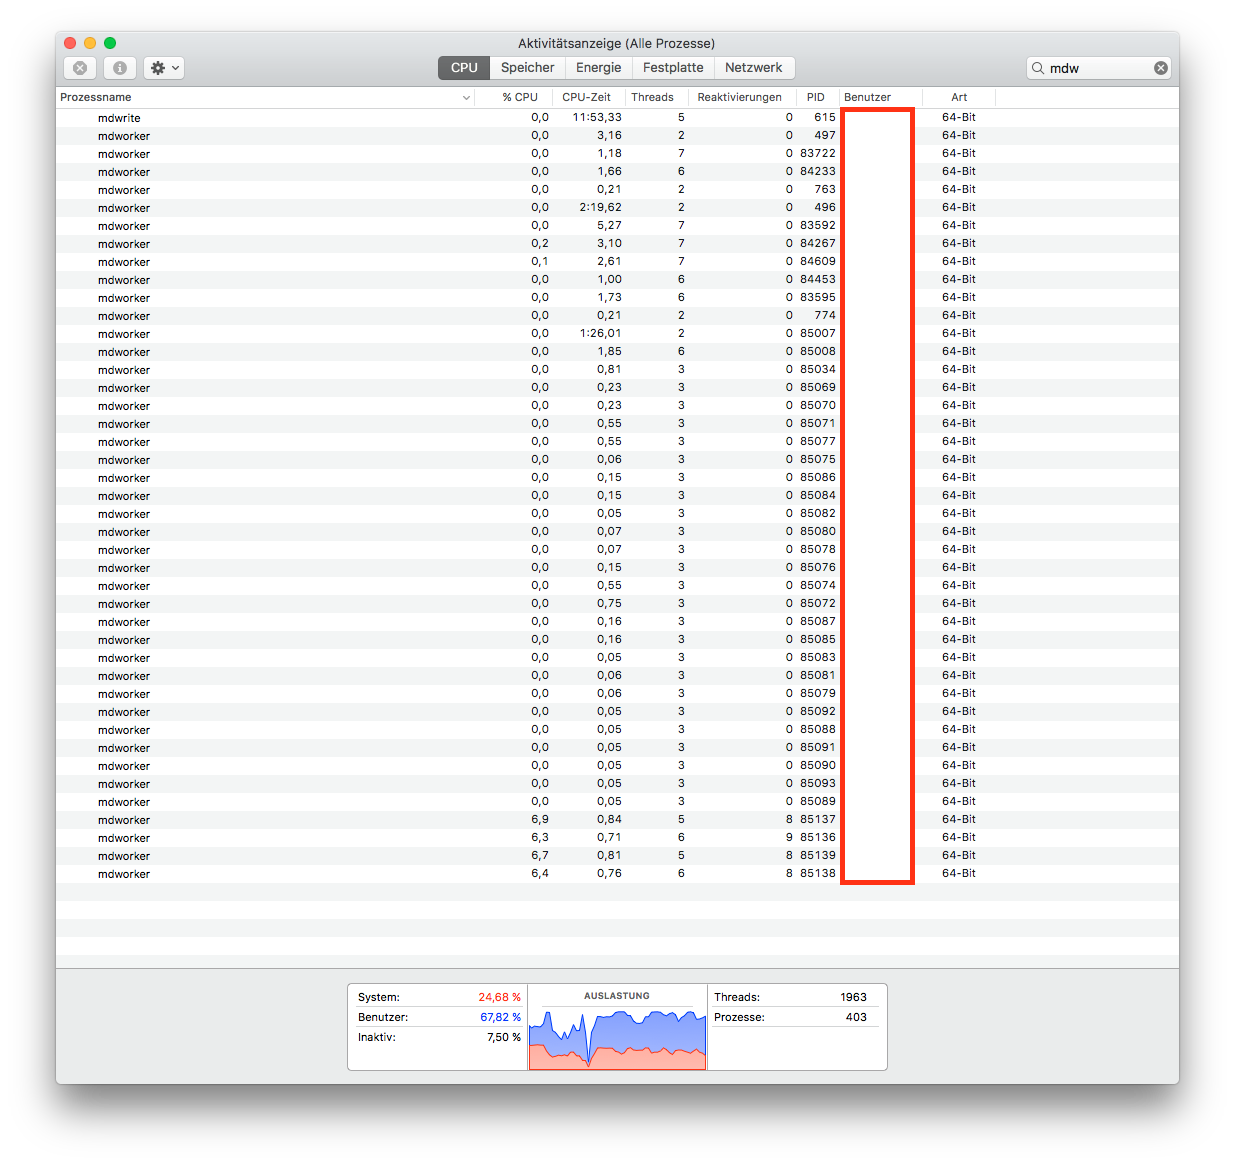Select the process with PID 84453

617,279
